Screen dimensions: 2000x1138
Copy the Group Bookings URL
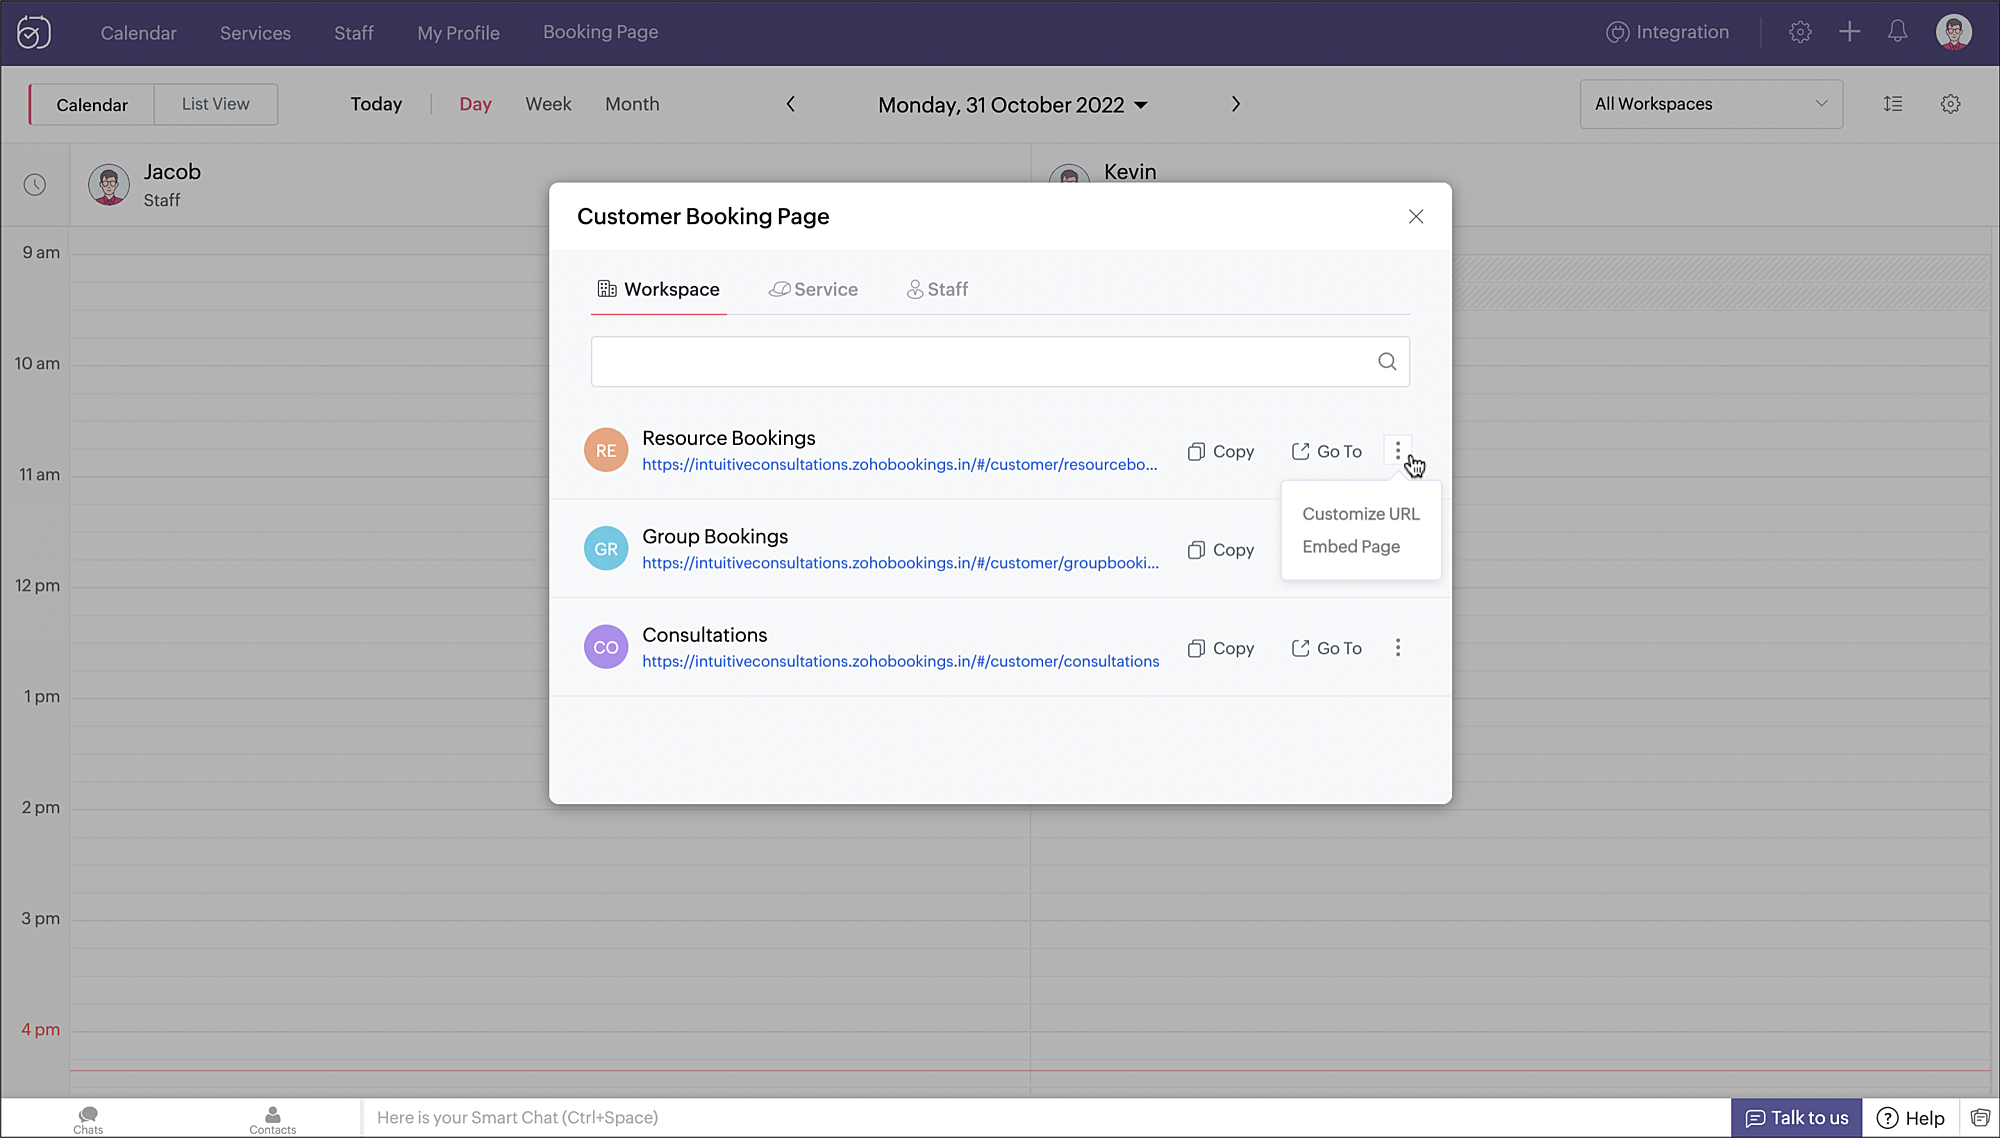tap(1220, 550)
